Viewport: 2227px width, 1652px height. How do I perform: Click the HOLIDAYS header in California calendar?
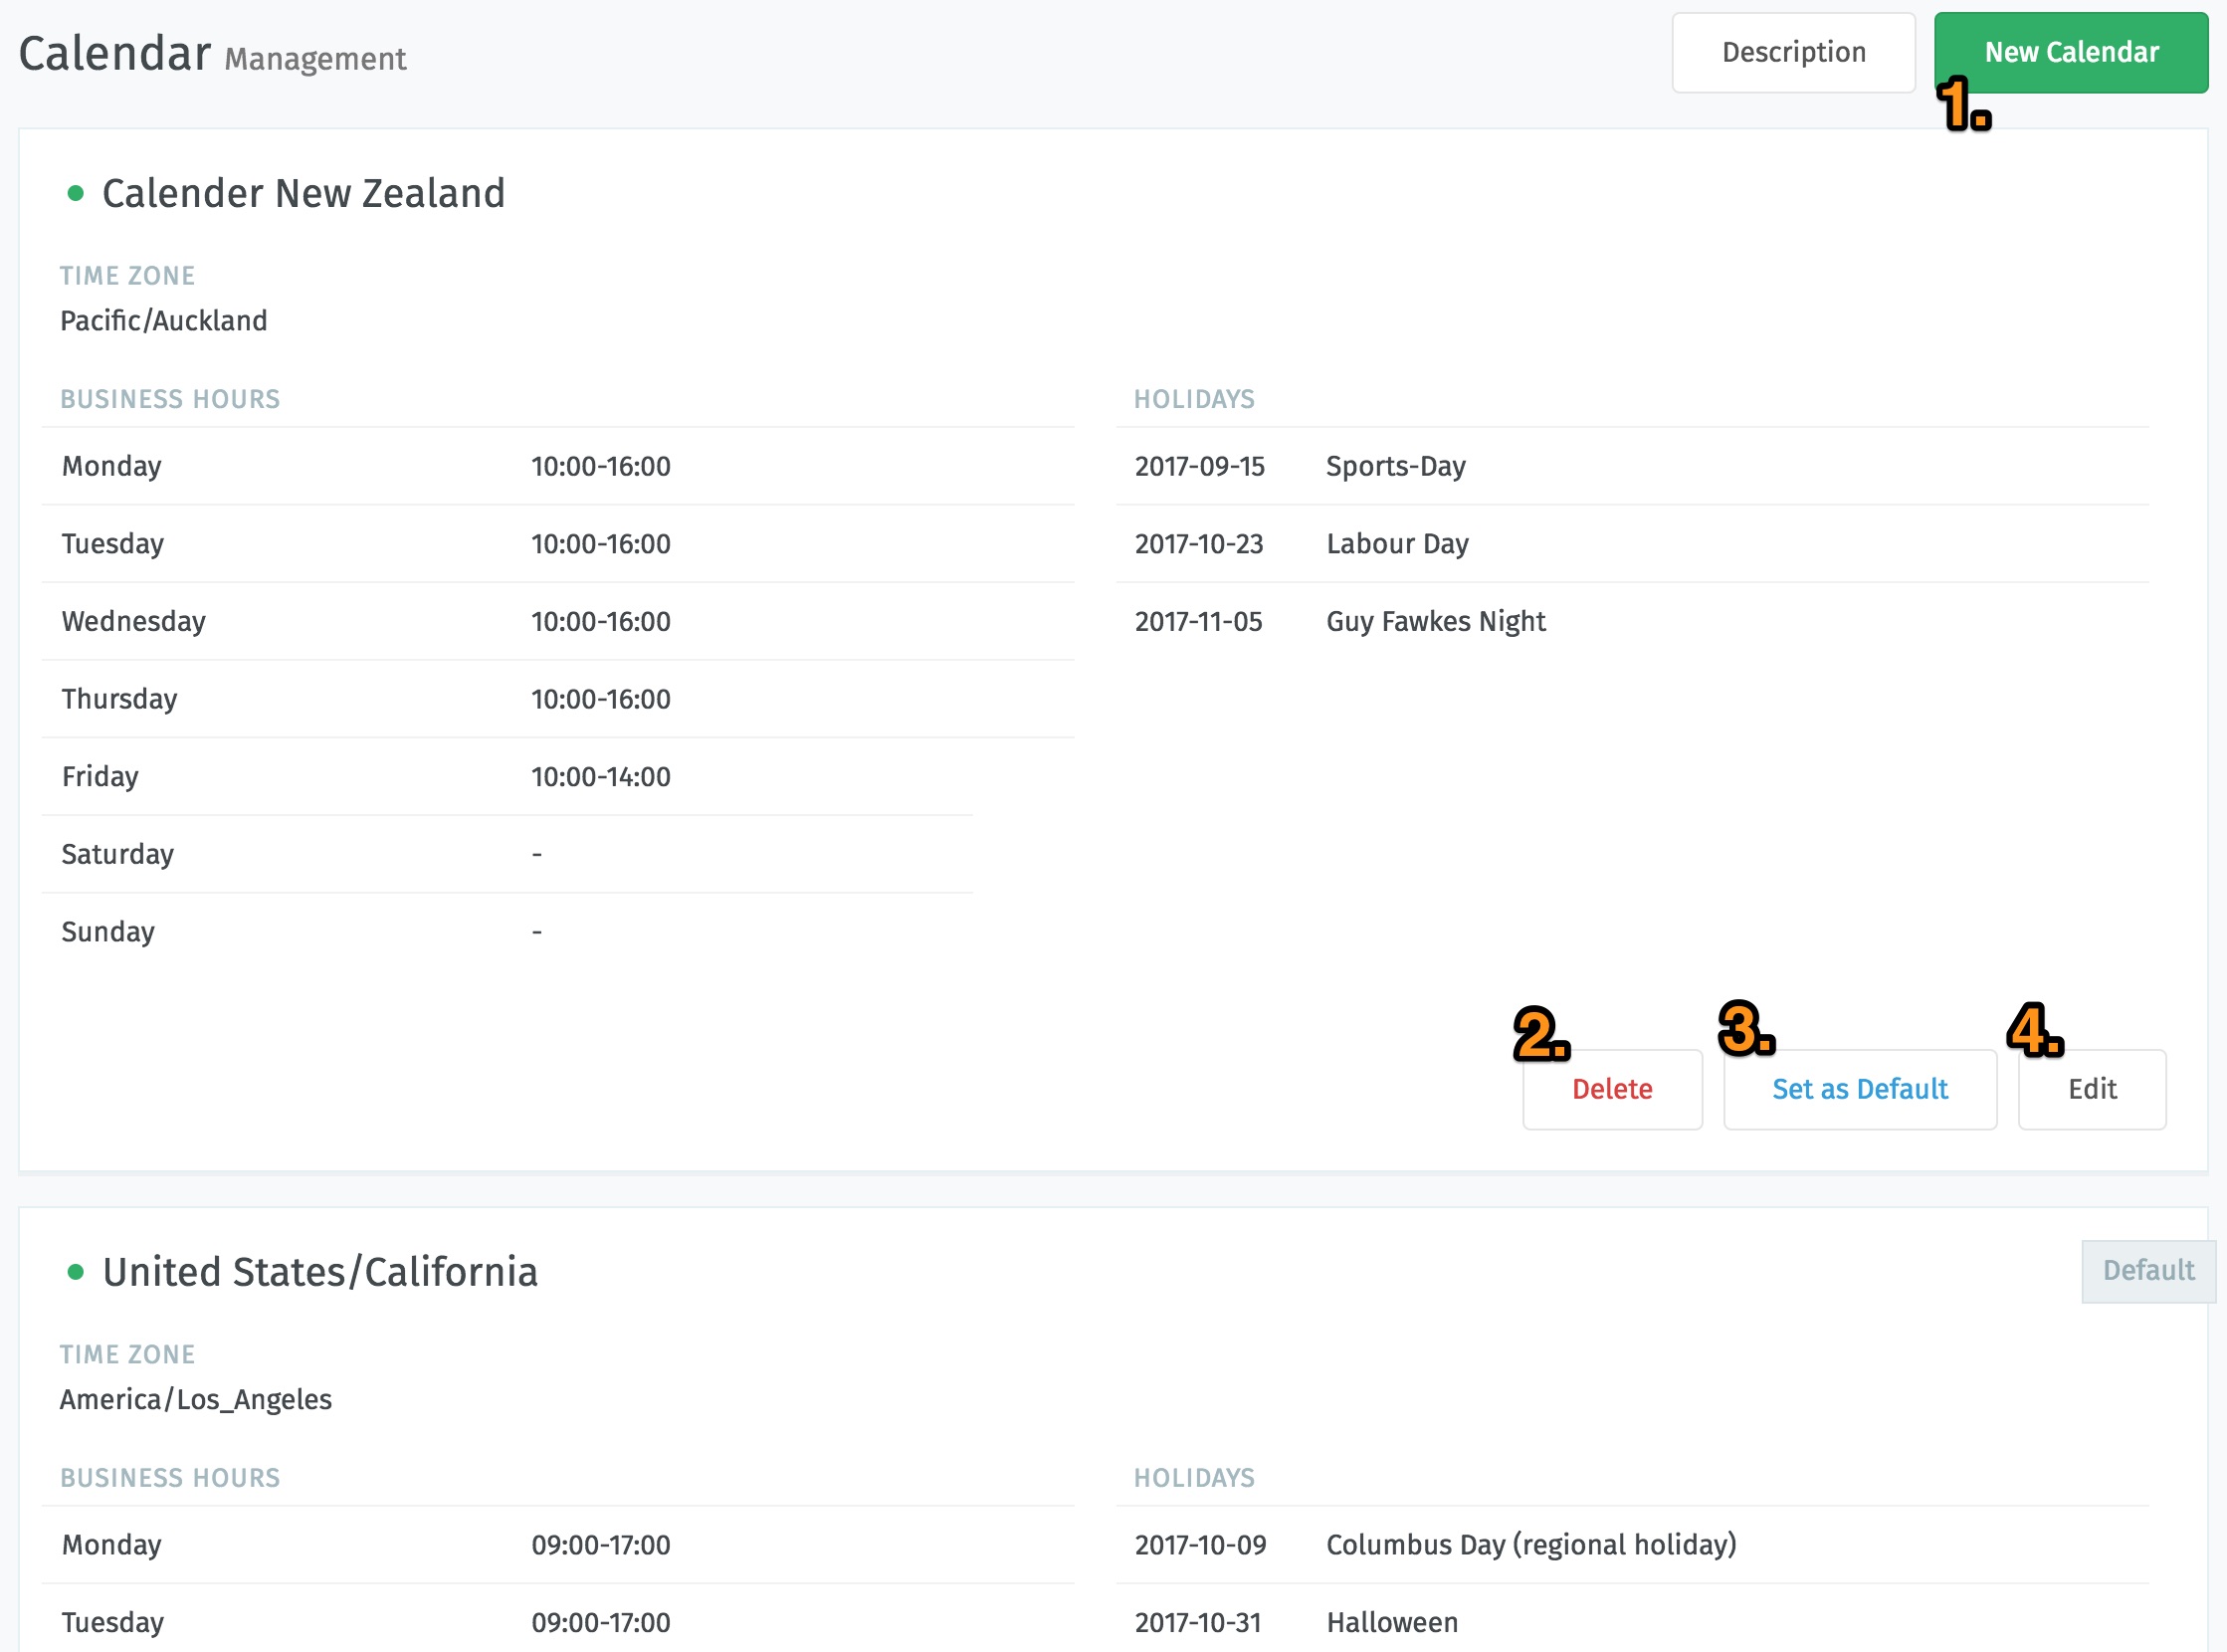[x=1194, y=1478]
